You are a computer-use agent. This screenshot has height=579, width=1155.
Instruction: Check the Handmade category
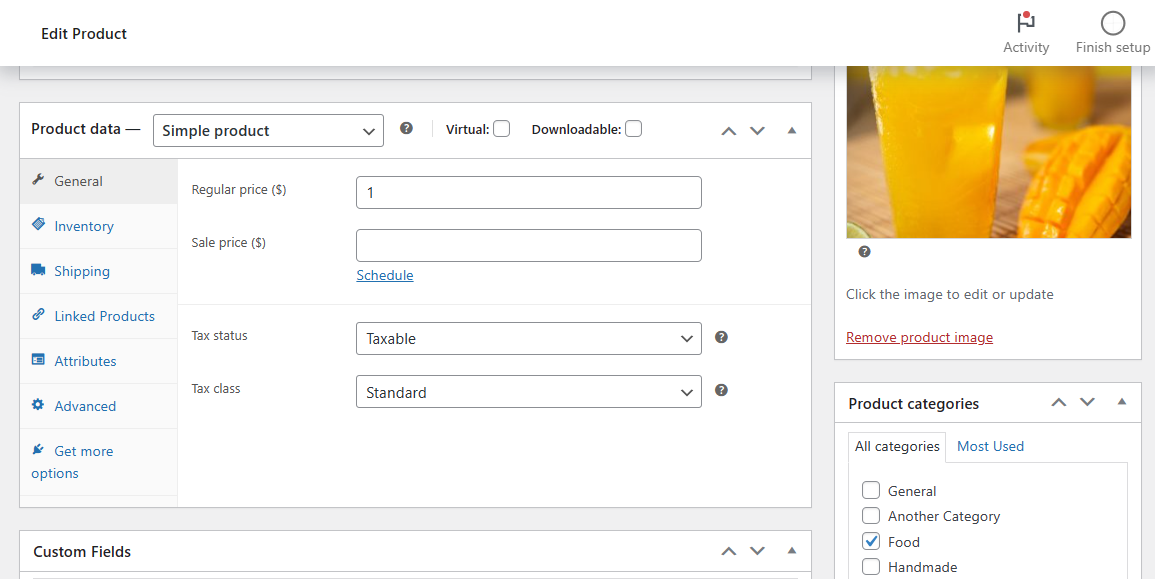871,566
